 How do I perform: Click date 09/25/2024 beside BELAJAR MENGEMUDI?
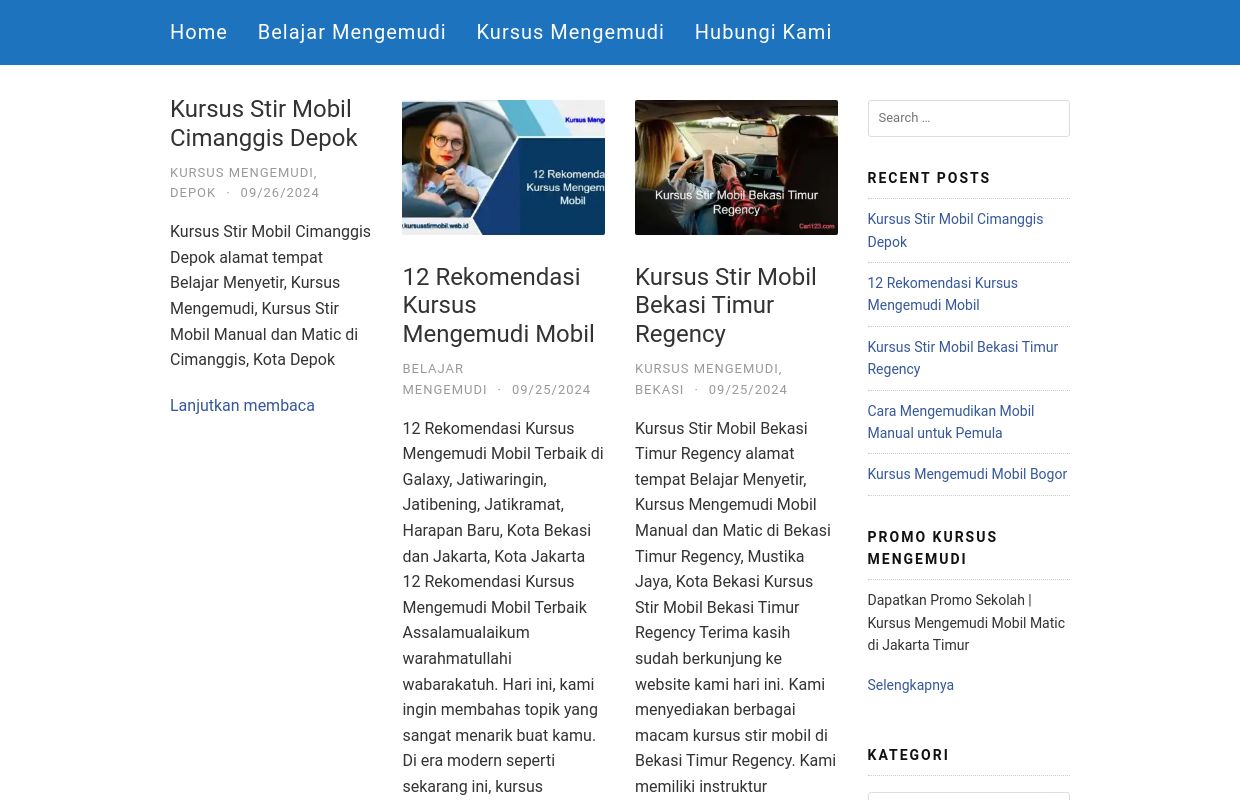point(551,389)
